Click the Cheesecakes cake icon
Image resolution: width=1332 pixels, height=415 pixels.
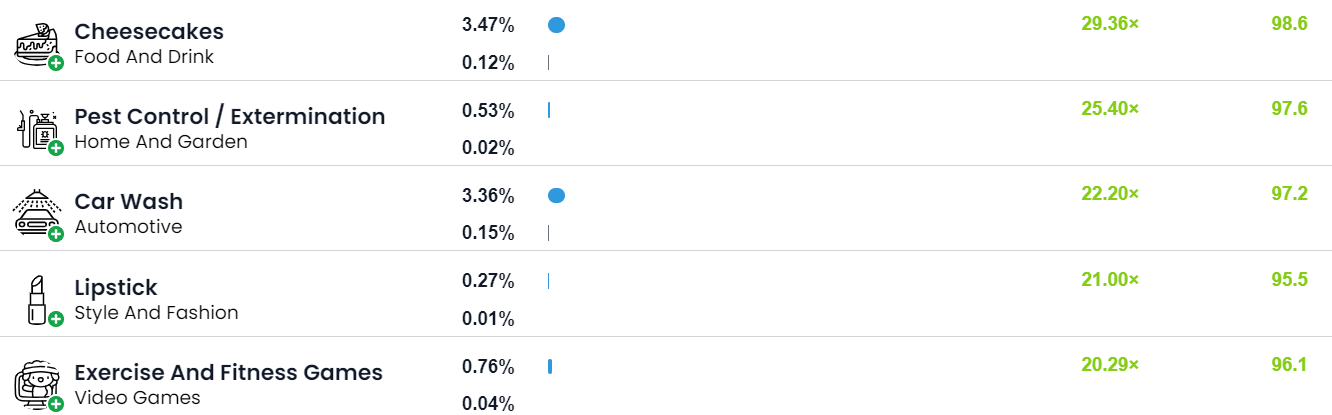[x=33, y=43]
